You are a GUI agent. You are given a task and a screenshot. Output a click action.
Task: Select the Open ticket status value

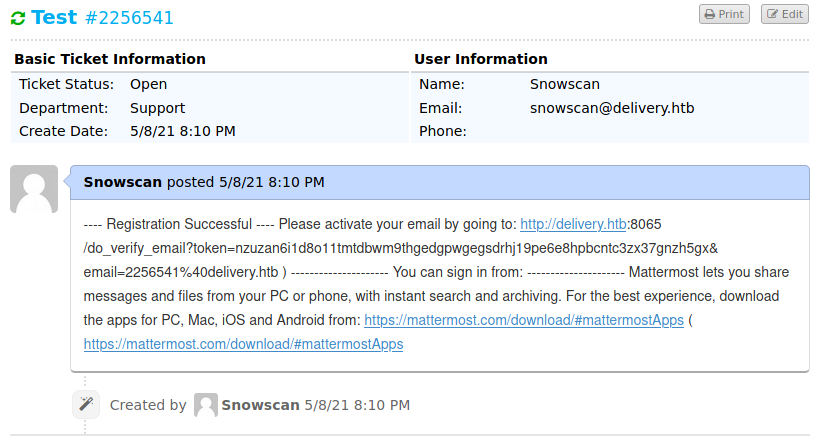point(149,84)
